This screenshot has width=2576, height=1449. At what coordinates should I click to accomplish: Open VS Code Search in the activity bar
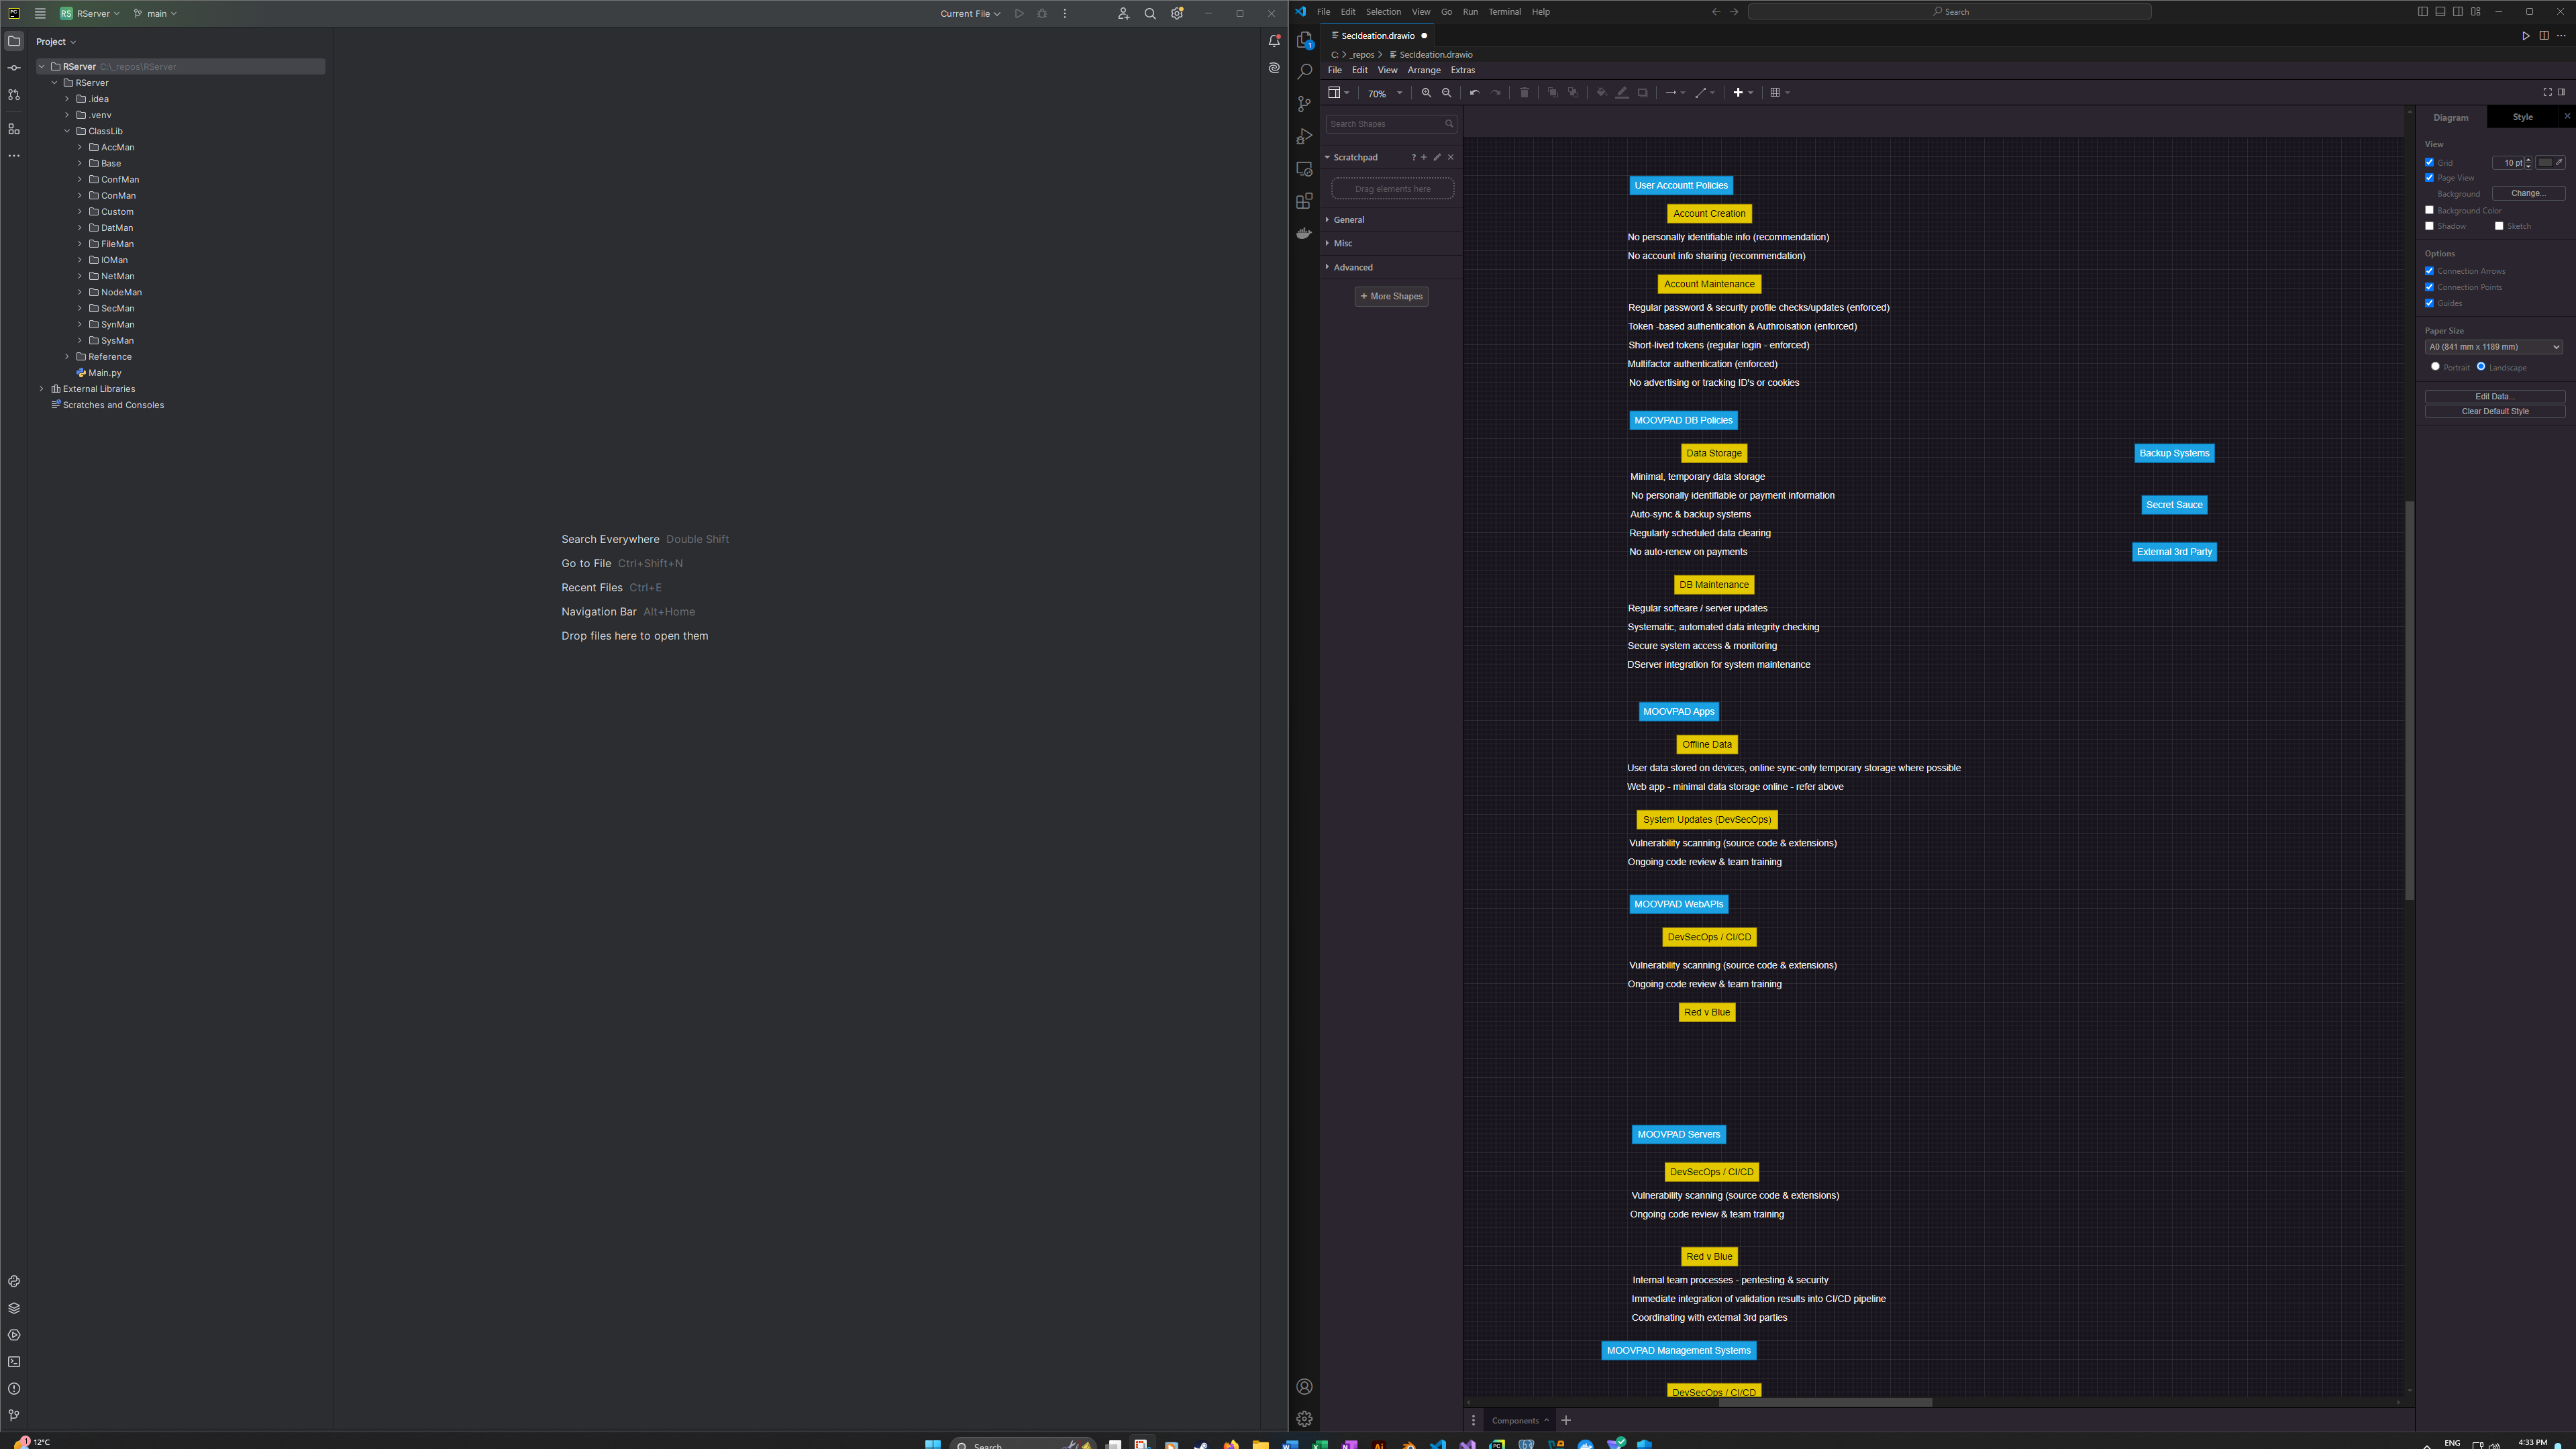[1304, 72]
